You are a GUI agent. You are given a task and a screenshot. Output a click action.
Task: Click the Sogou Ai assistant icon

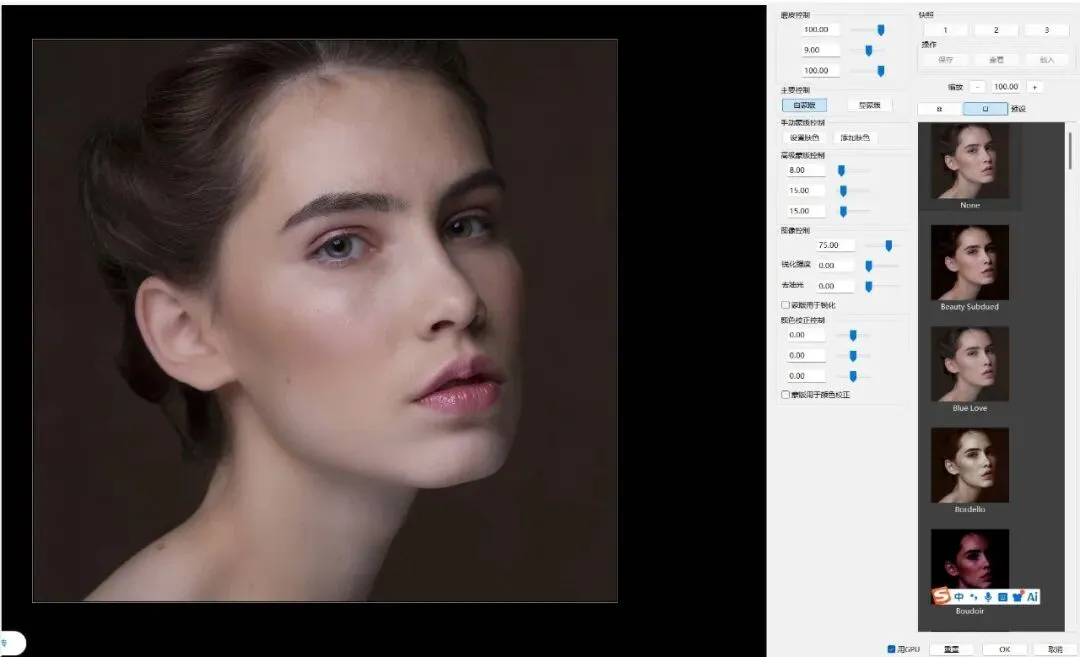1032,596
